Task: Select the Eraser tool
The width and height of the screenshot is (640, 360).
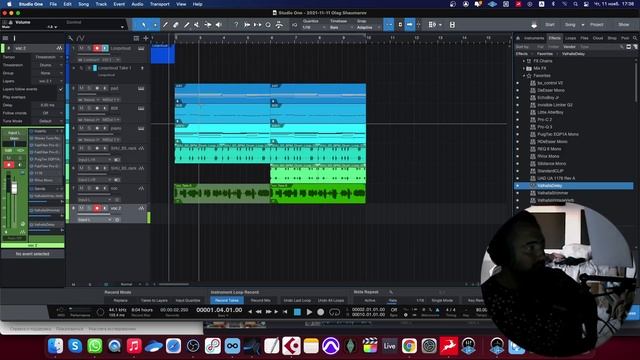Action: [176, 25]
